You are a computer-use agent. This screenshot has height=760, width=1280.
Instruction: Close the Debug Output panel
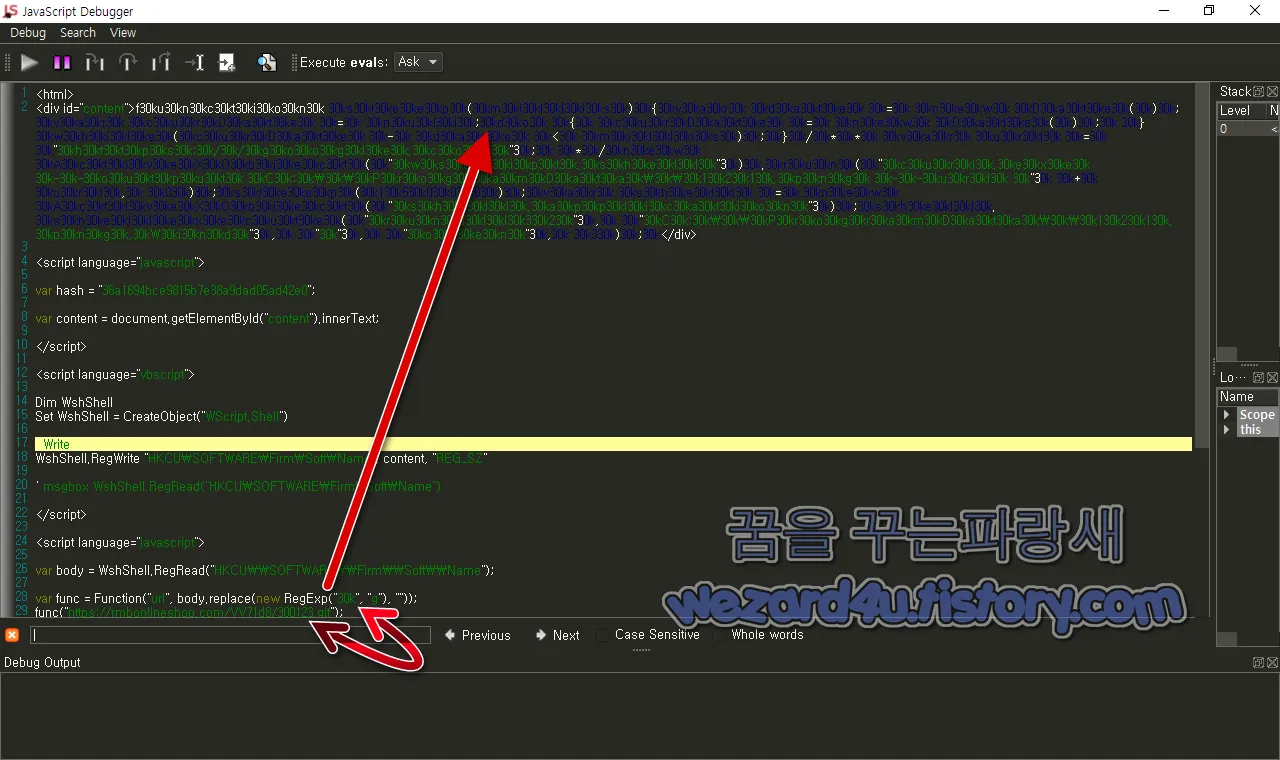click(1272, 662)
